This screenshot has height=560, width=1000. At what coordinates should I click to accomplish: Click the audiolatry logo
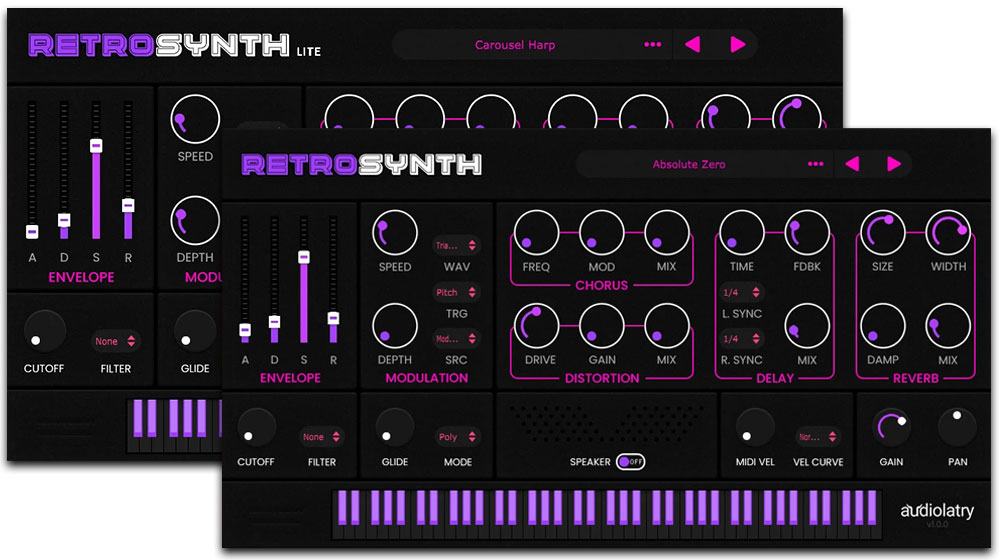tap(937, 510)
